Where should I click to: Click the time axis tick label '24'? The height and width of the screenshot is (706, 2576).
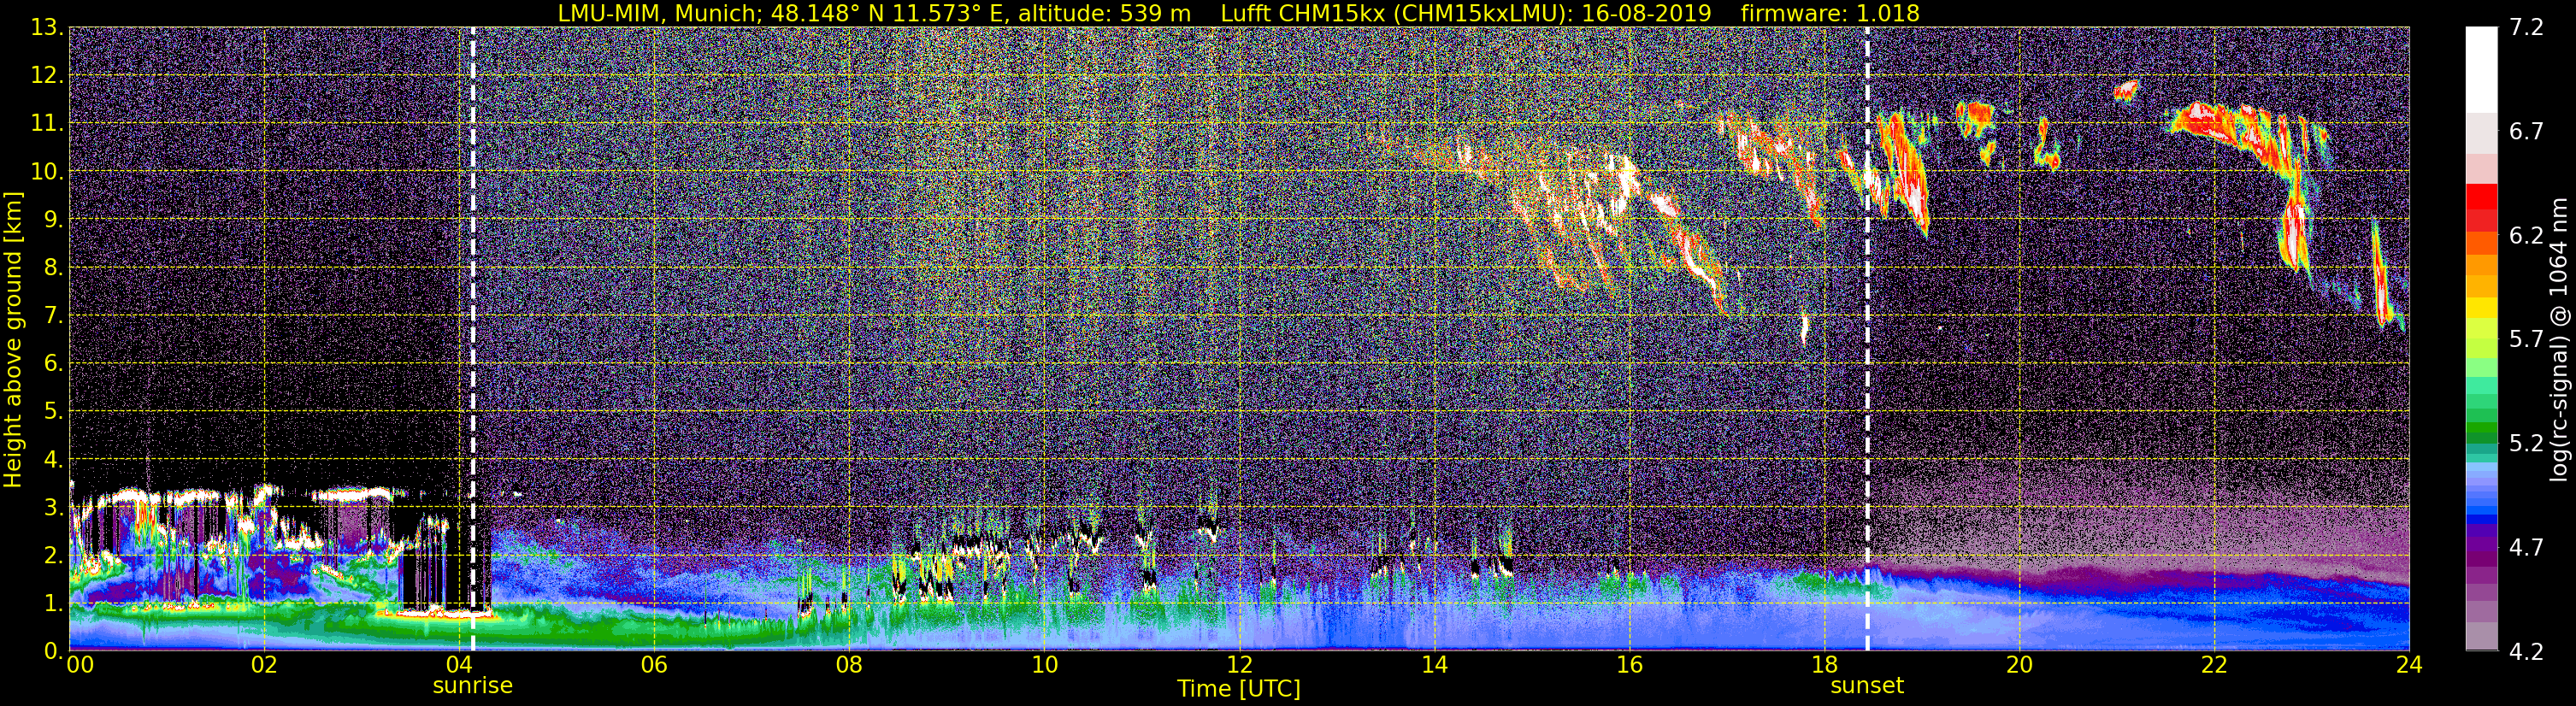2409,665
